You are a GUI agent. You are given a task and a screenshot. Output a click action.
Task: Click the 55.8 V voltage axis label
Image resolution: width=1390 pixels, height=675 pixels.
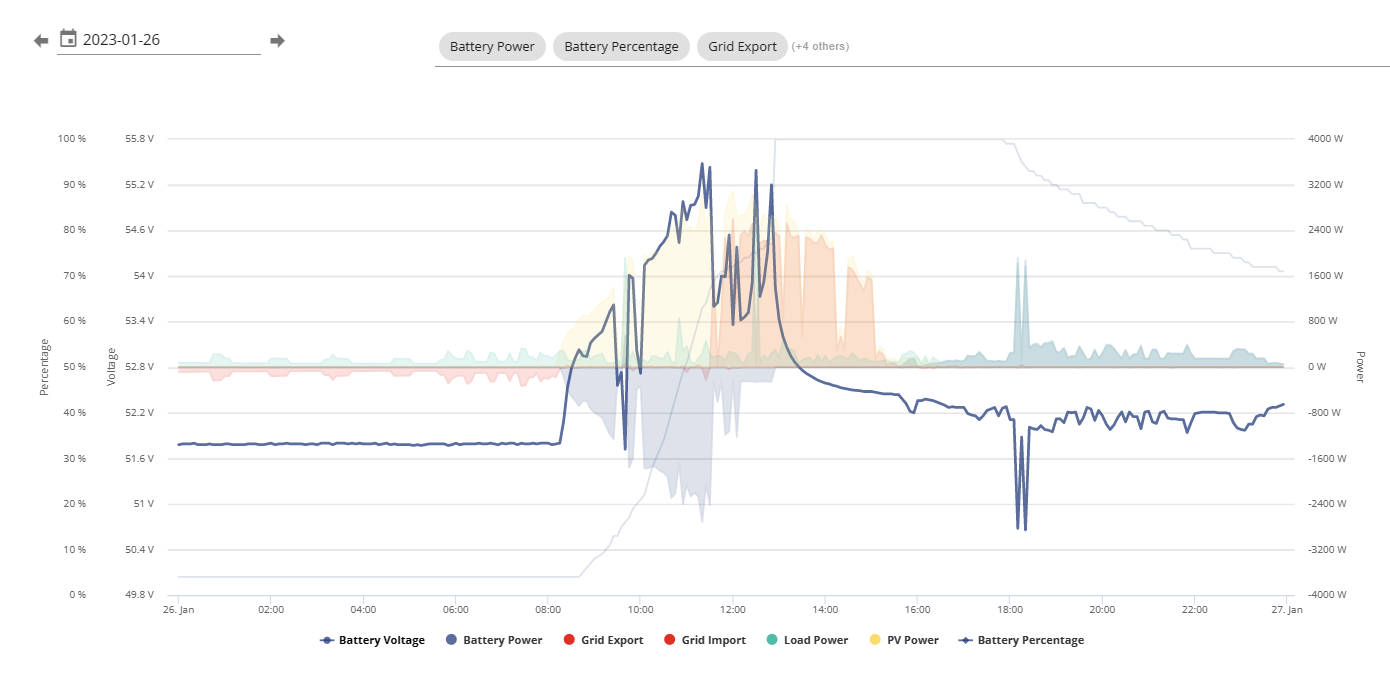pyautogui.click(x=138, y=139)
